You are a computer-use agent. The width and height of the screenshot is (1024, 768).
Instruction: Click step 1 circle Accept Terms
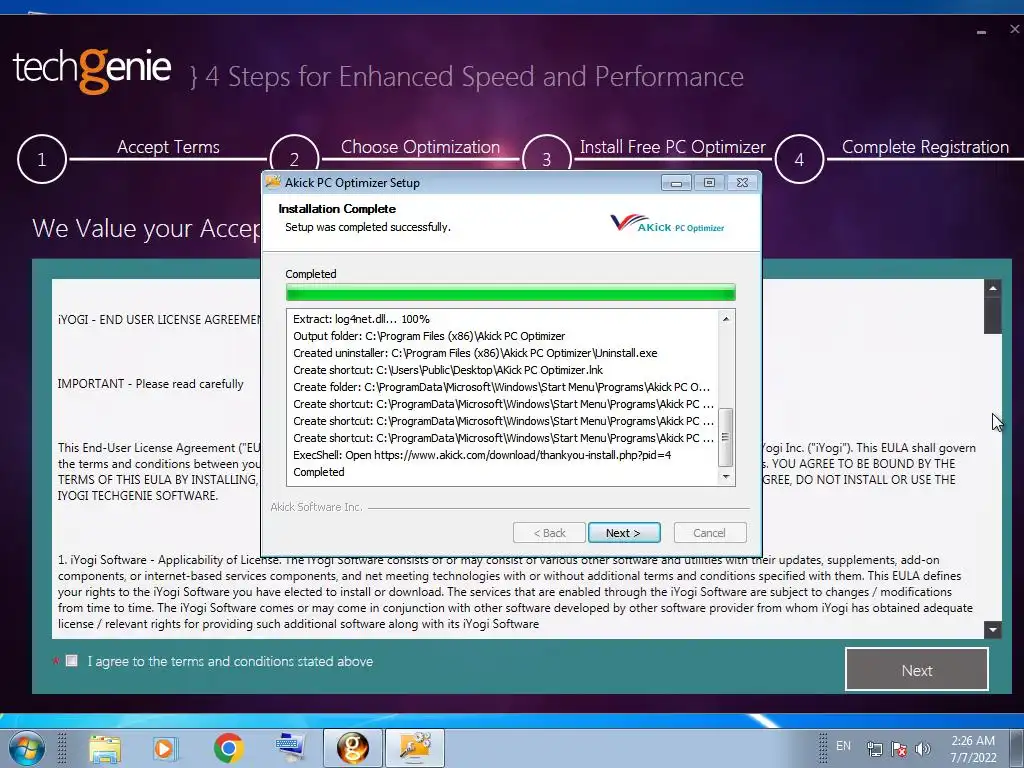[x=42, y=159]
